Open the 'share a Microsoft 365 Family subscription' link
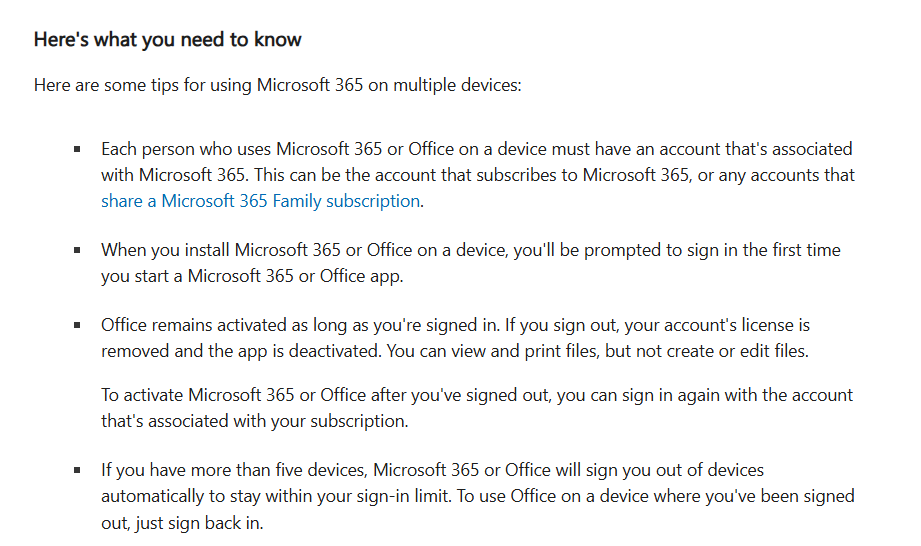Image resolution: width=921 pixels, height=546 pixels. click(260, 200)
